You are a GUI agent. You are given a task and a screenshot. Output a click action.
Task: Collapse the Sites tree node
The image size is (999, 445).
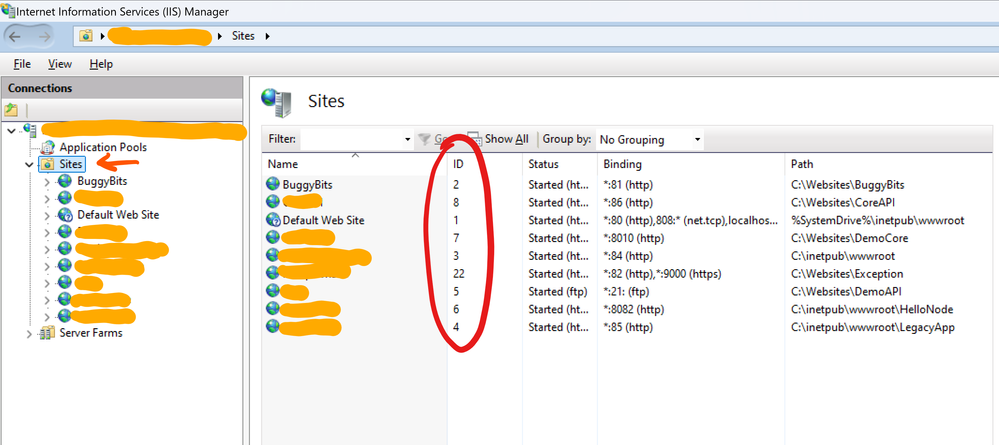(x=29, y=164)
